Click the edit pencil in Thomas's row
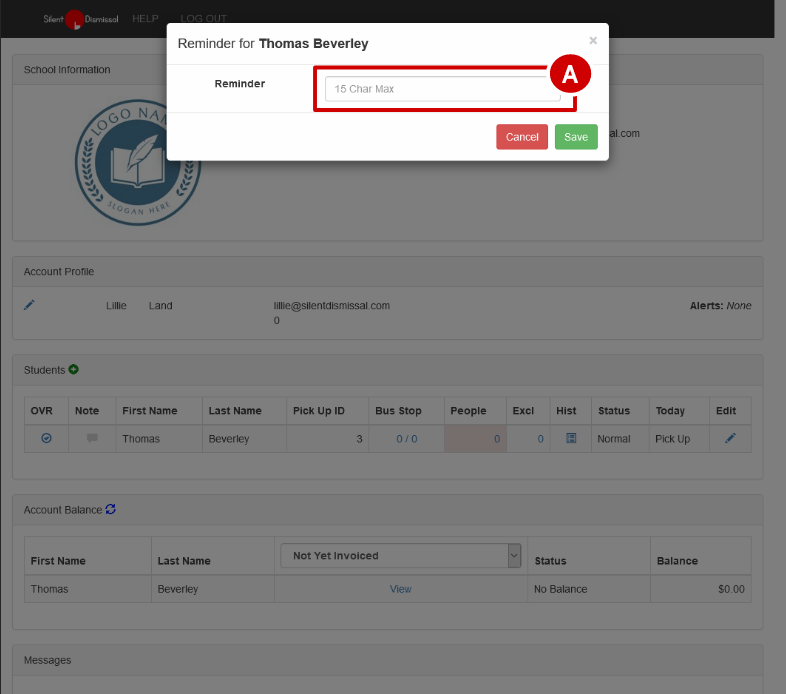Image resolution: width=786 pixels, height=694 pixels. [x=730, y=438]
